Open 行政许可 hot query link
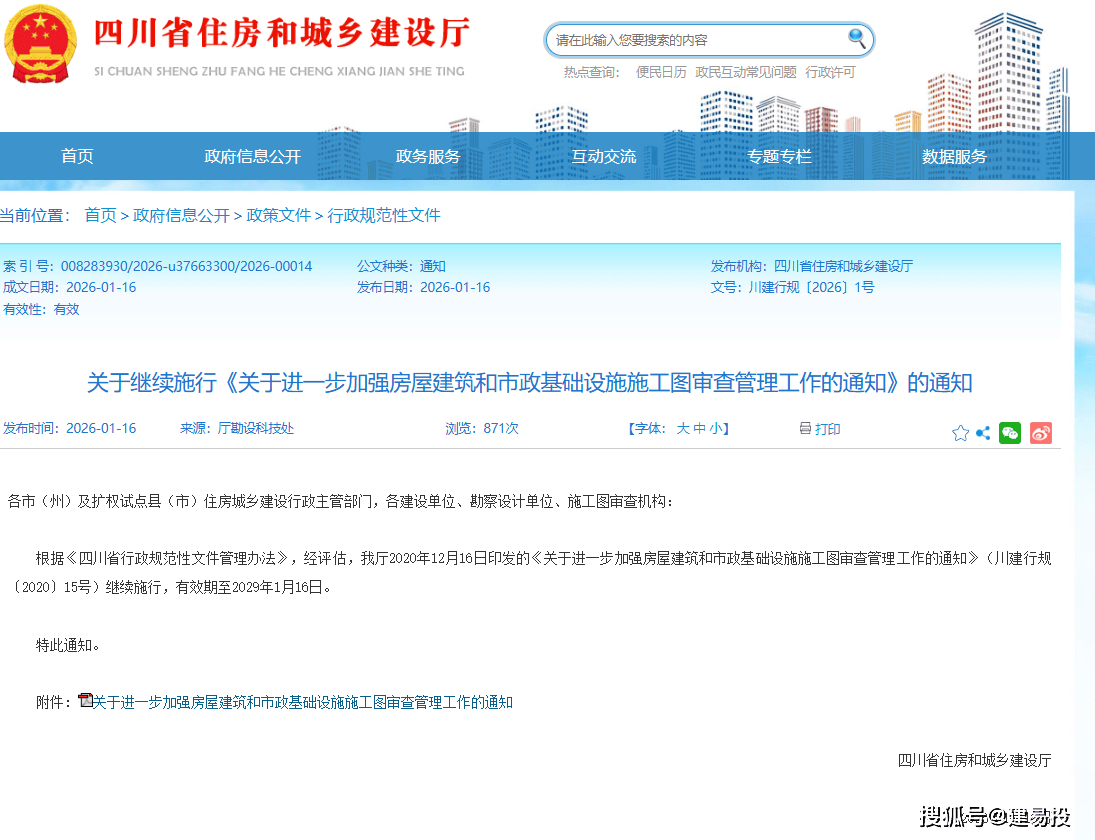 pyautogui.click(x=830, y=72)
